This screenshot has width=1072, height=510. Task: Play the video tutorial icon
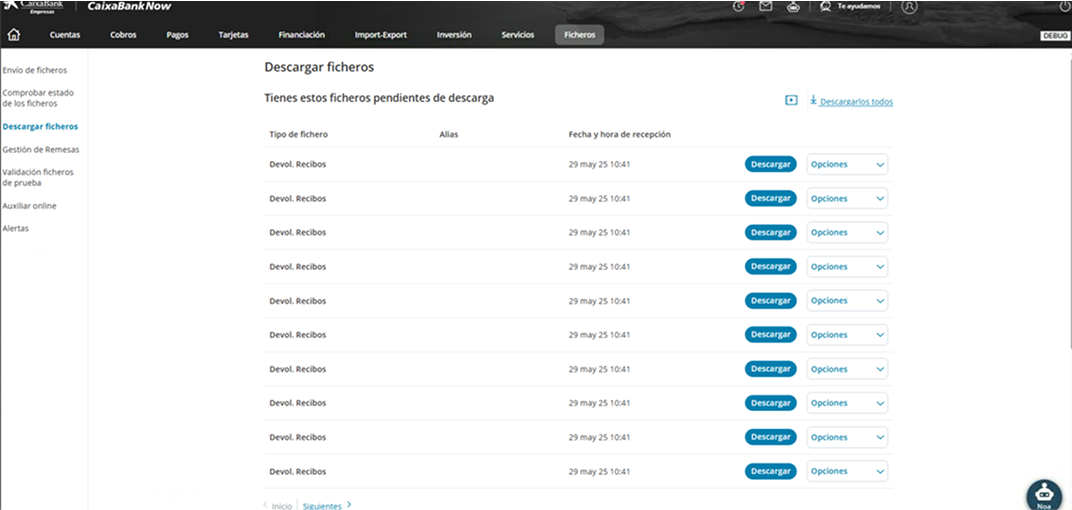[791, 100]
